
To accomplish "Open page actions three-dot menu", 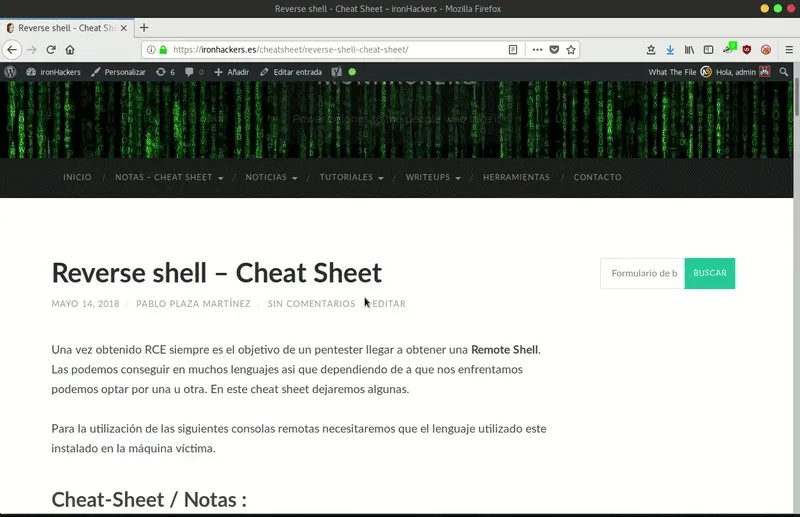I will [537, 49].
